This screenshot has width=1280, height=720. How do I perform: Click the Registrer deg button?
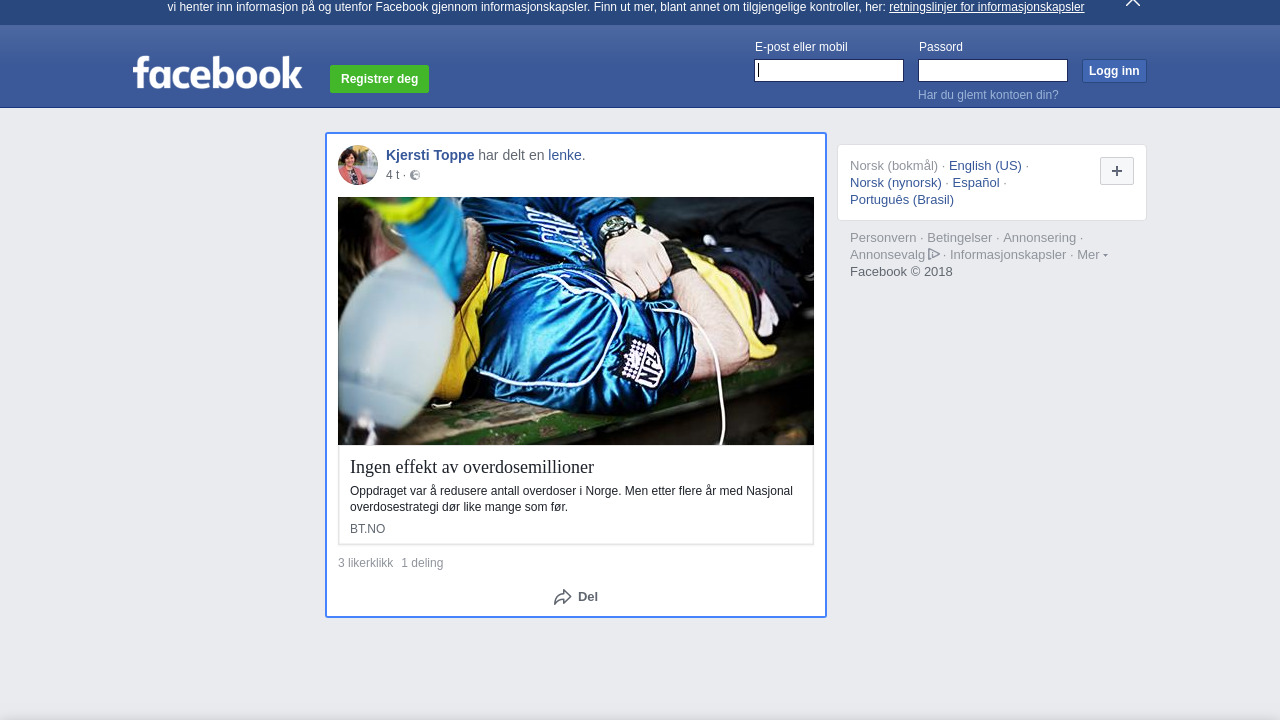point(379,79)
